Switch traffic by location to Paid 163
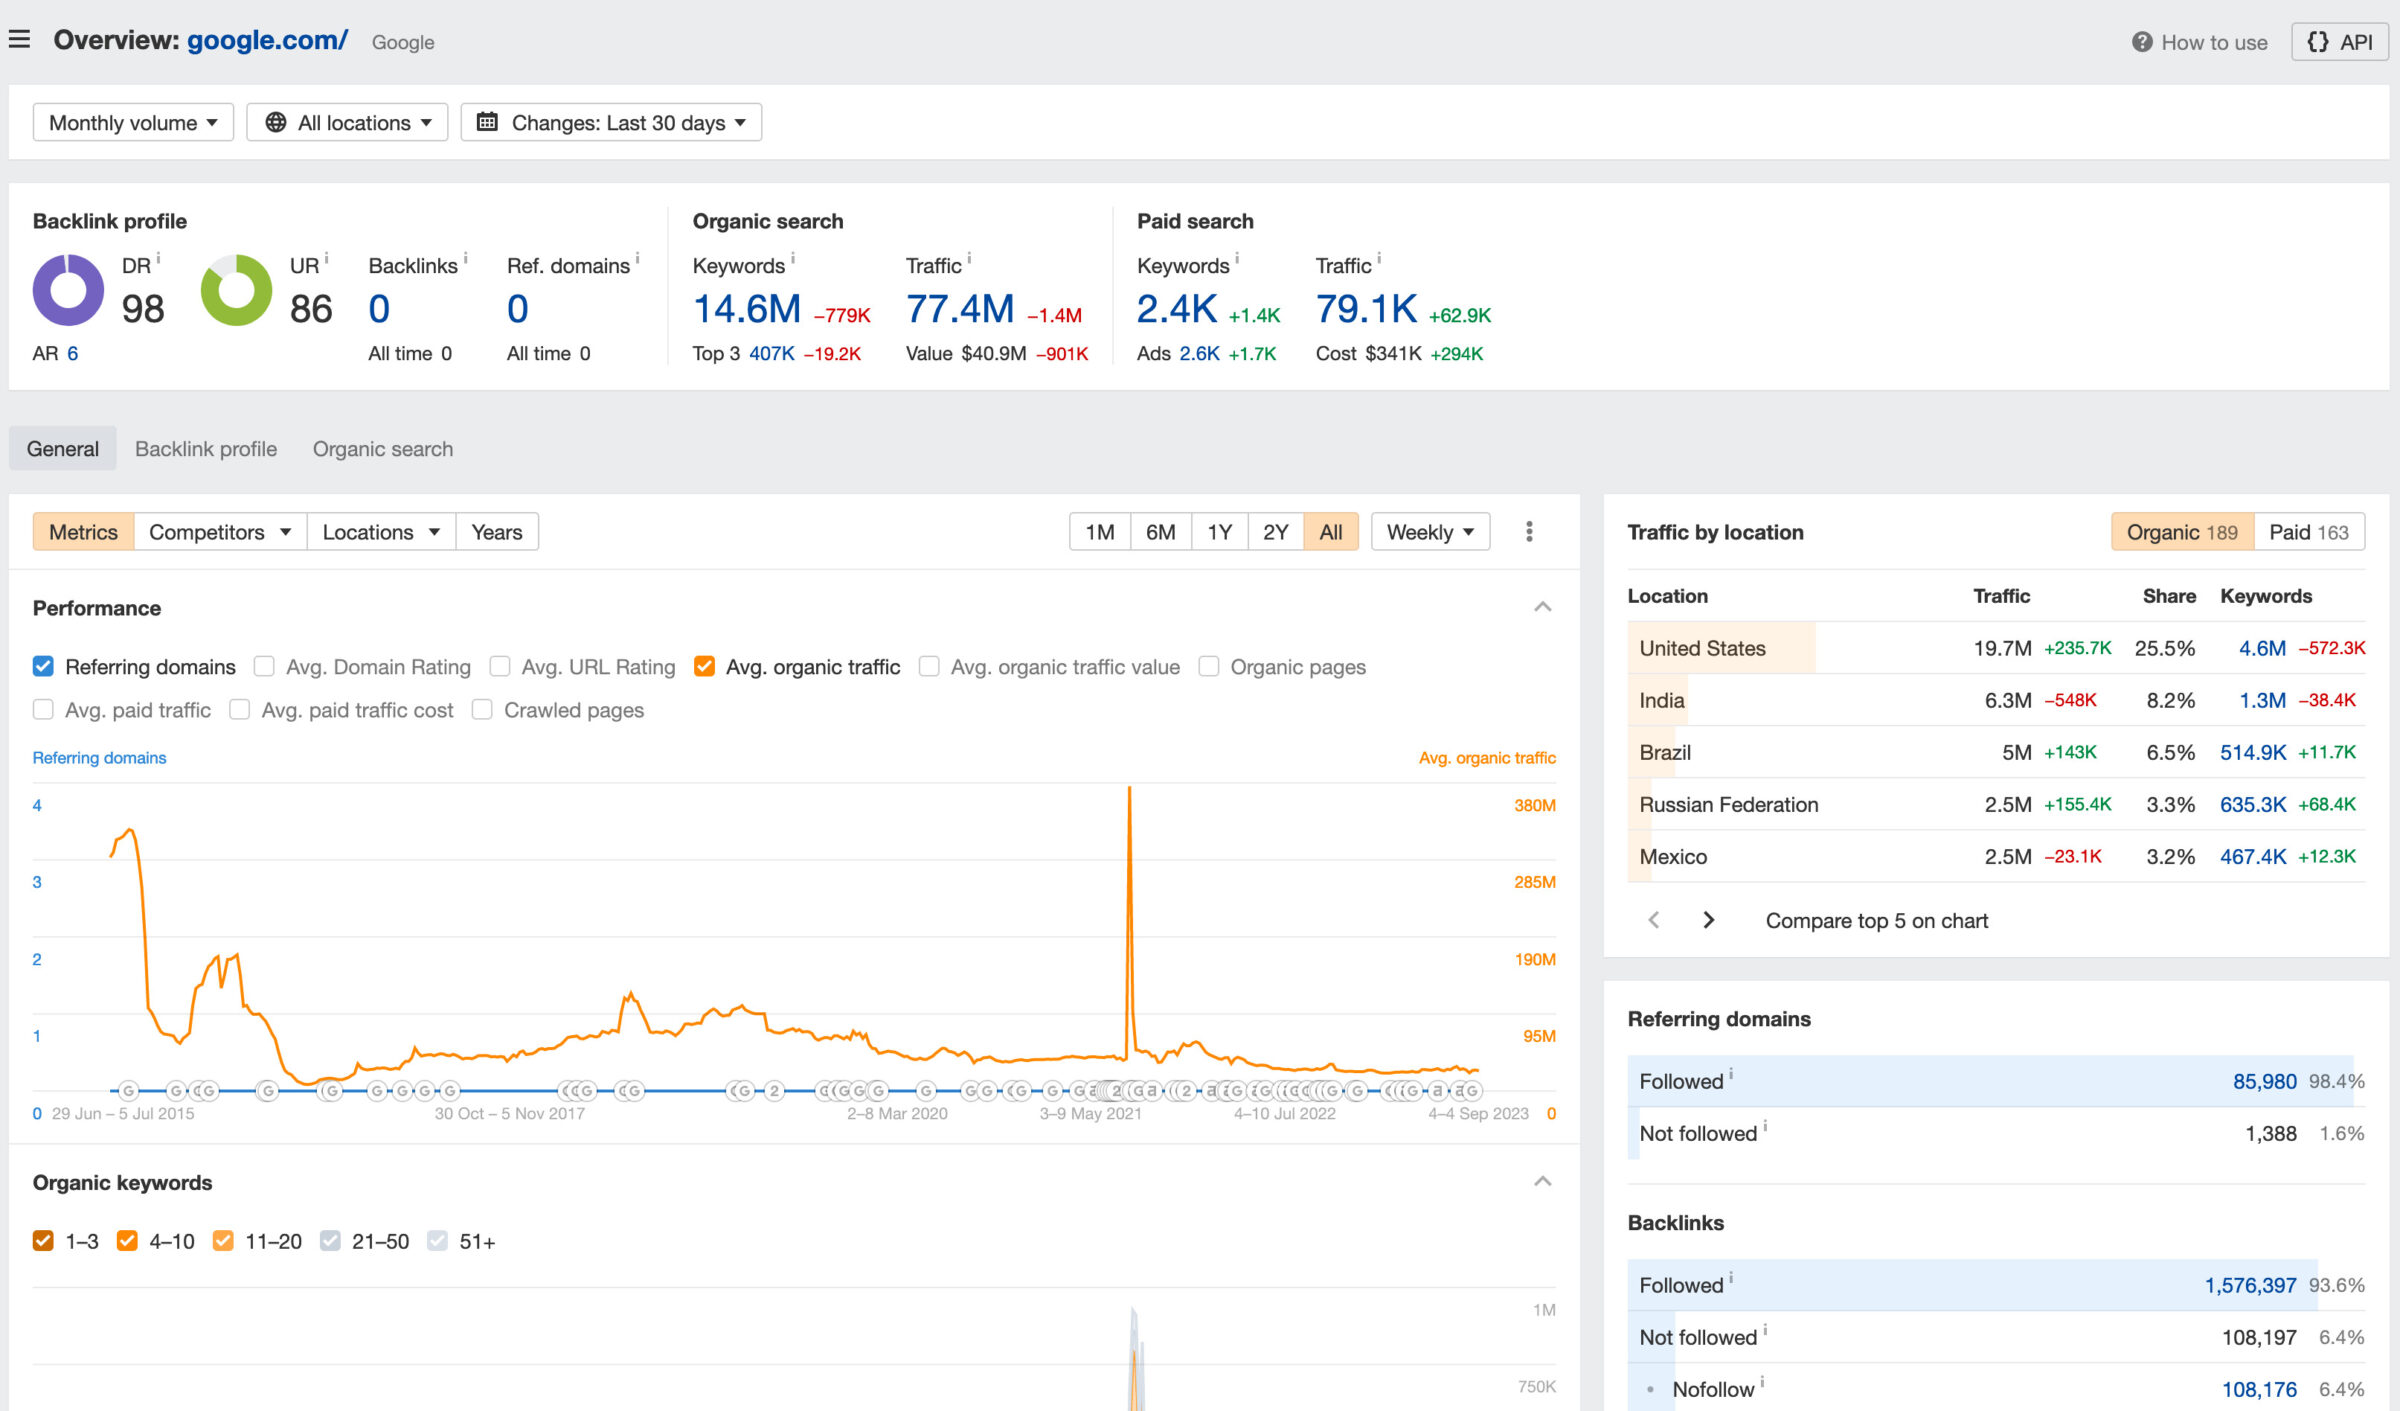This screenshot has height=1411, width=2400. pyautogui.click(x=2309, y=531)
